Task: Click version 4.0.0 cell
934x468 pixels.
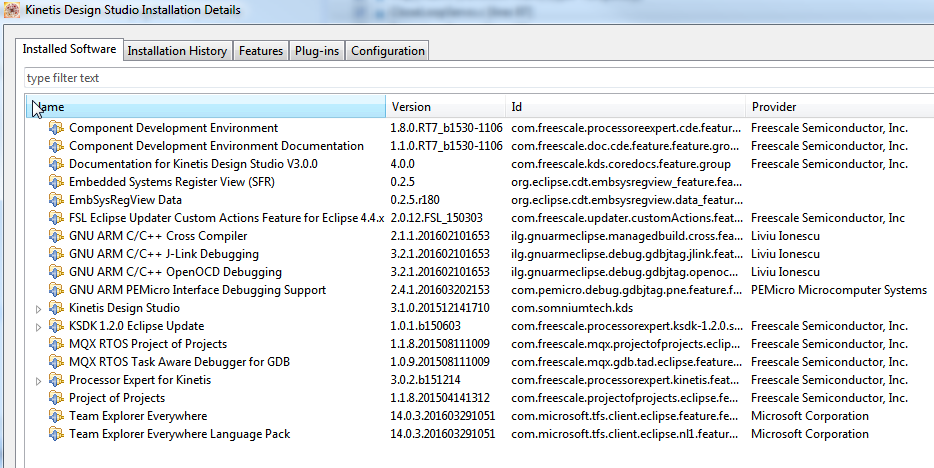Action: 403,164
